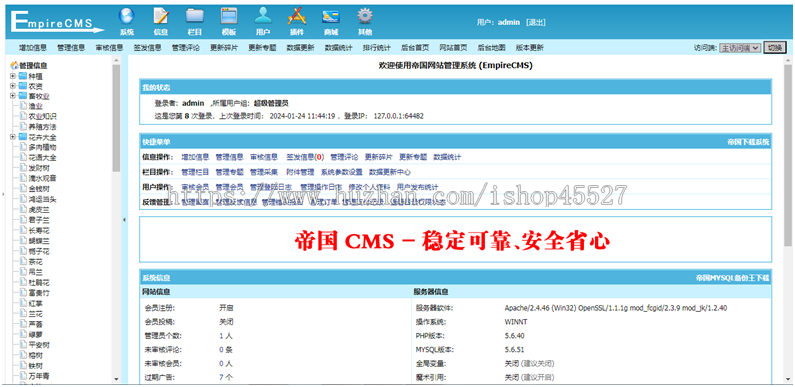Open the 用户 (User) person icon
The height and width of the screenshot is (387, 795).
click(x=263, y=16)
